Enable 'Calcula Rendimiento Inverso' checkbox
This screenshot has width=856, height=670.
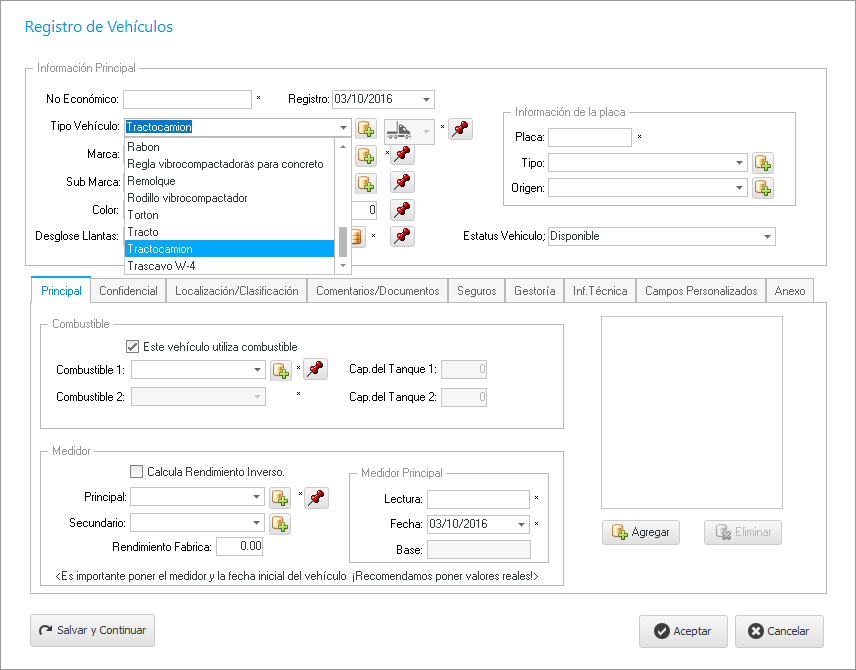point(137,472)
